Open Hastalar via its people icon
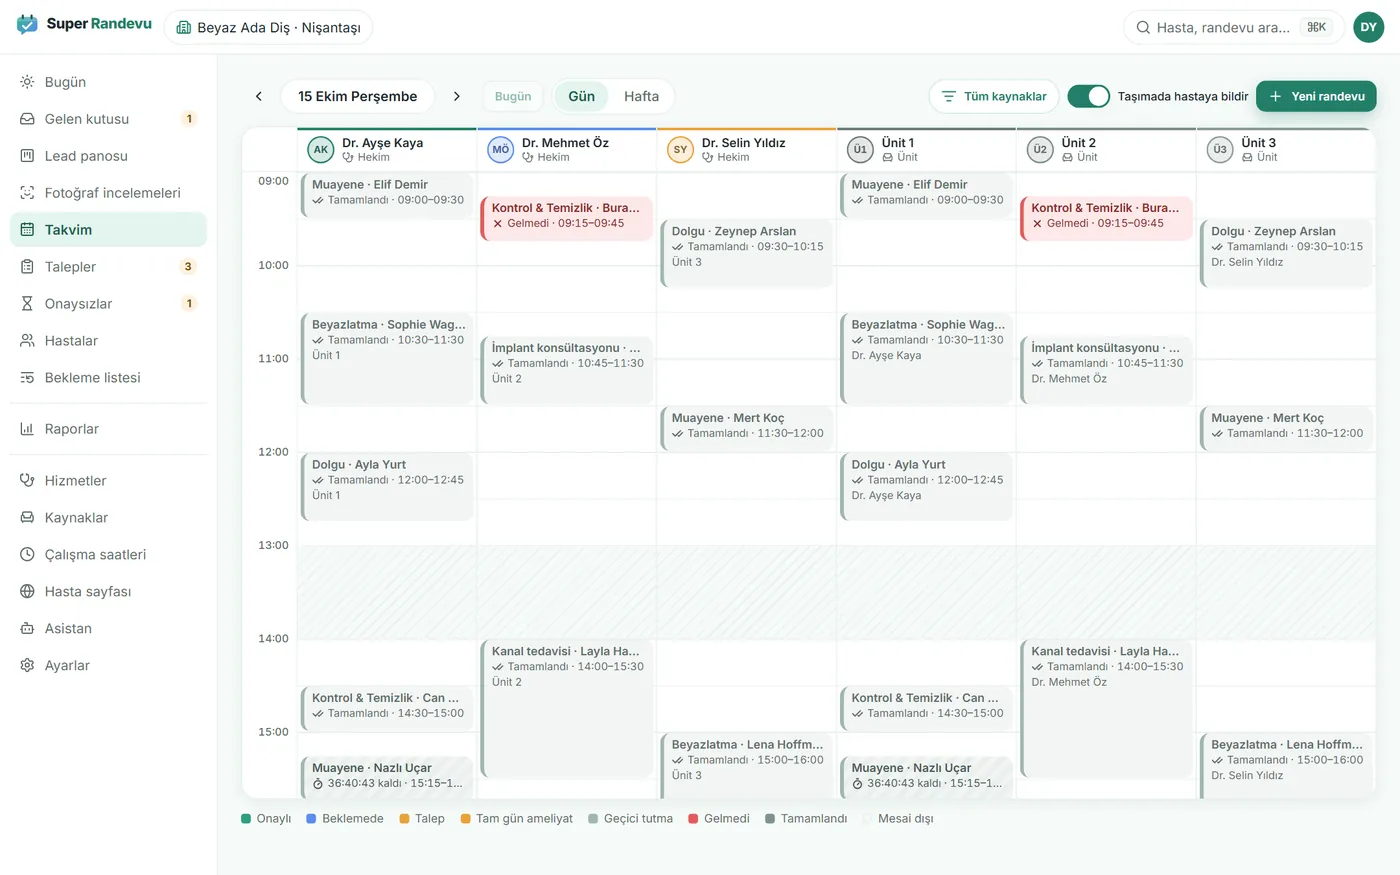 (27, 341)
